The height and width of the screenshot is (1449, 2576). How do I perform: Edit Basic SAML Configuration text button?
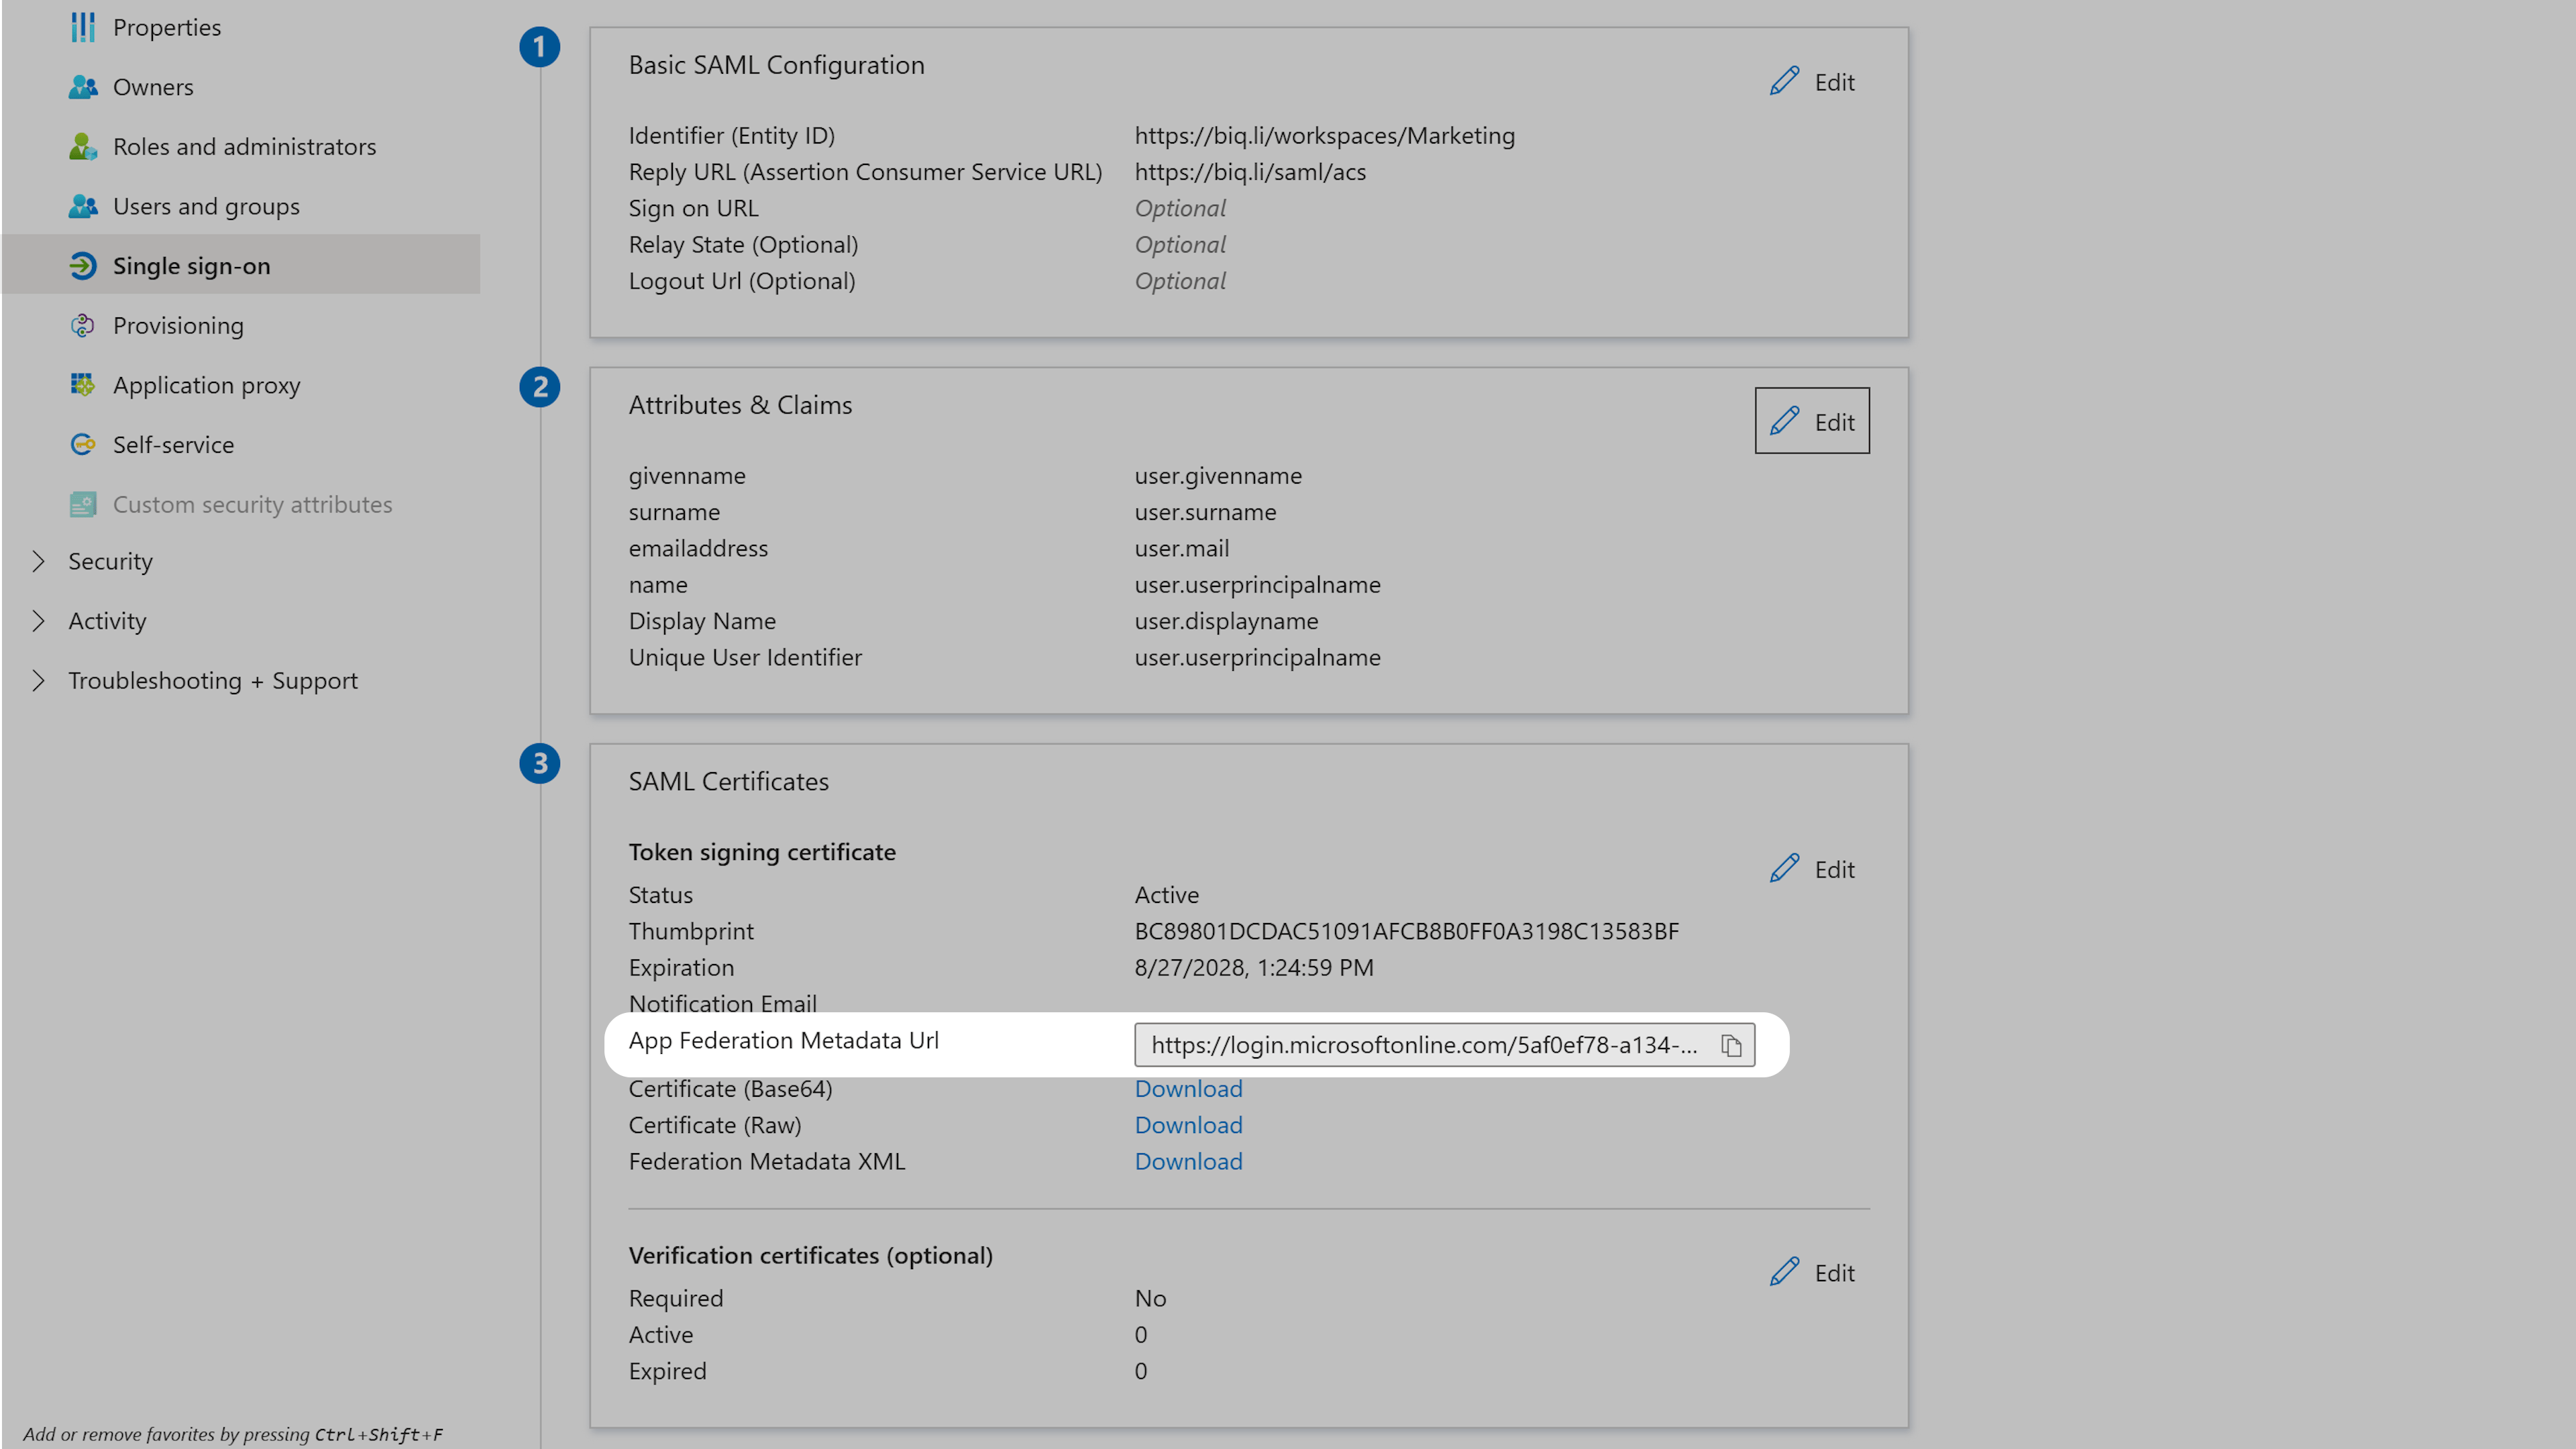(x=1834, y=82)
